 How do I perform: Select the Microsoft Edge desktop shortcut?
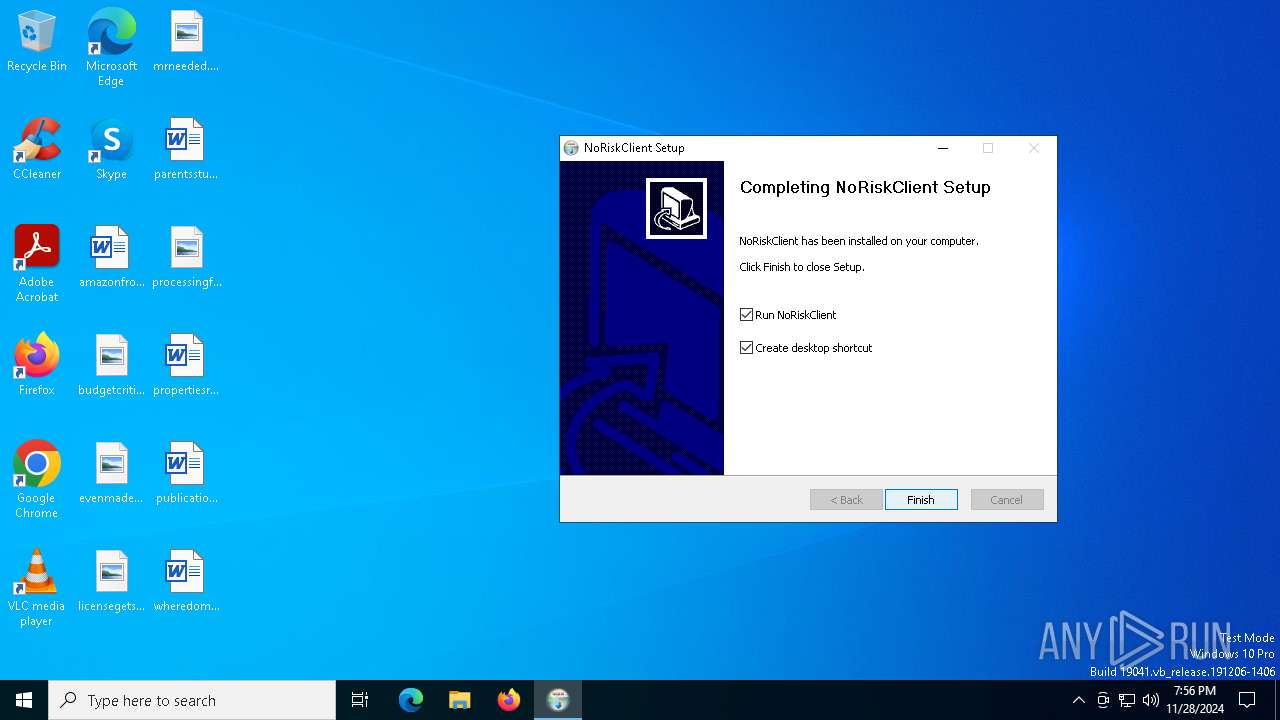click(111, 48)
